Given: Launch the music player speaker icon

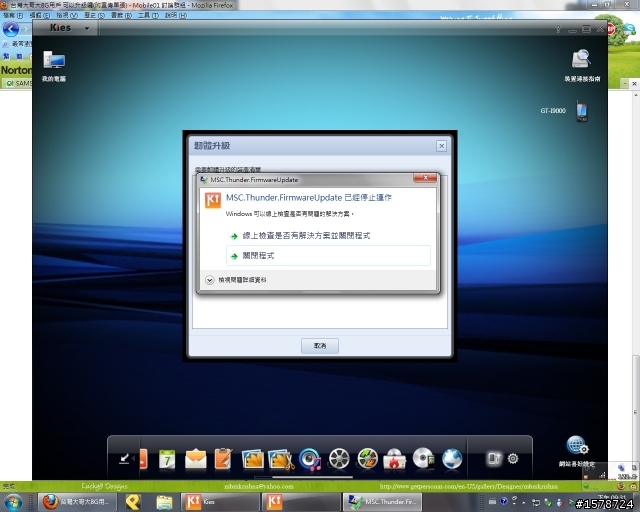Looking at the screenshot, I should point(309,459).
